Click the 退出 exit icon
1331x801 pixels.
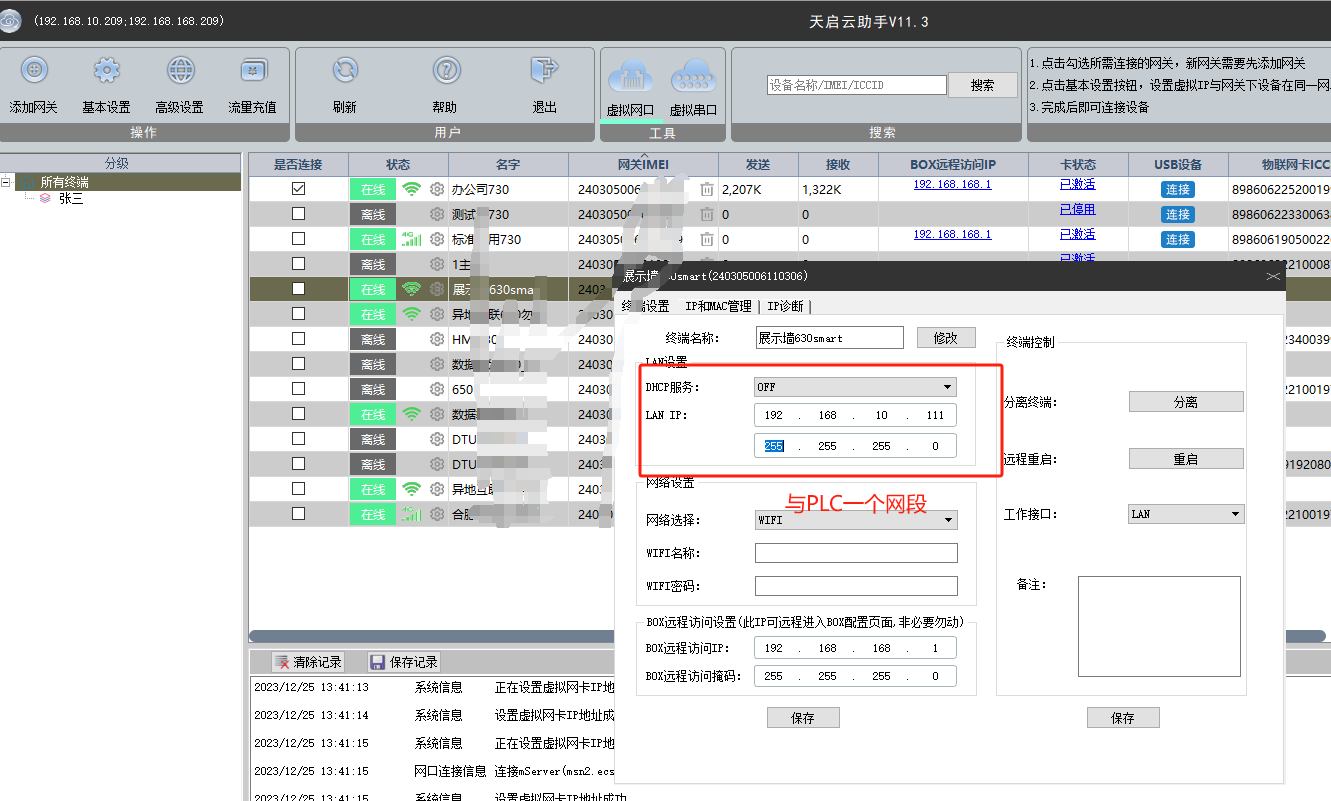click(544, 70)
